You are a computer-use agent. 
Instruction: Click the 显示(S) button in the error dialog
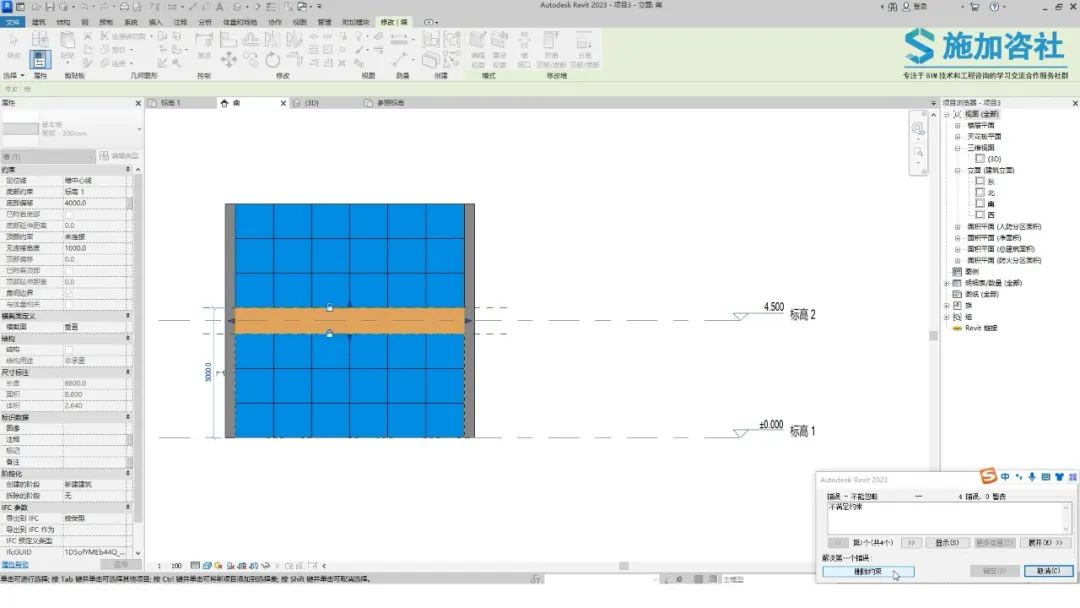tap(947, 543)
